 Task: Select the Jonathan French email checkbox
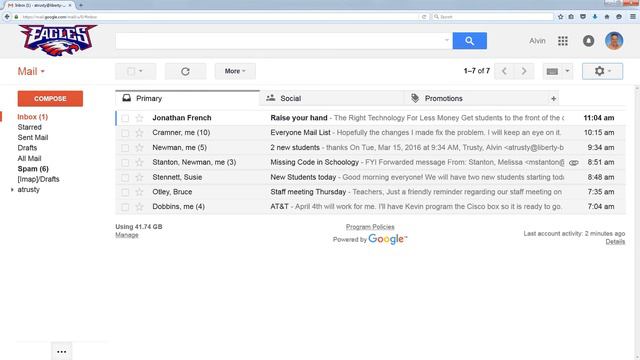coord(125,118)
